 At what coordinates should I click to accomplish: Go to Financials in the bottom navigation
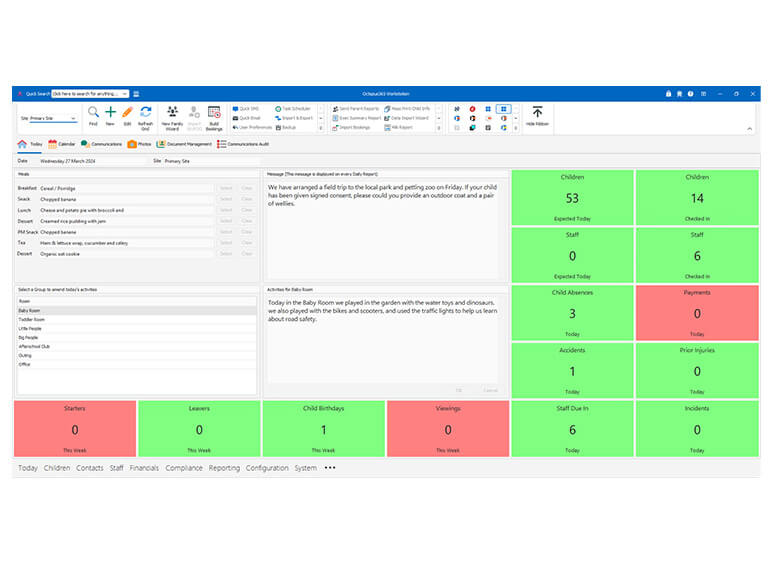click(x=144, y=468)
